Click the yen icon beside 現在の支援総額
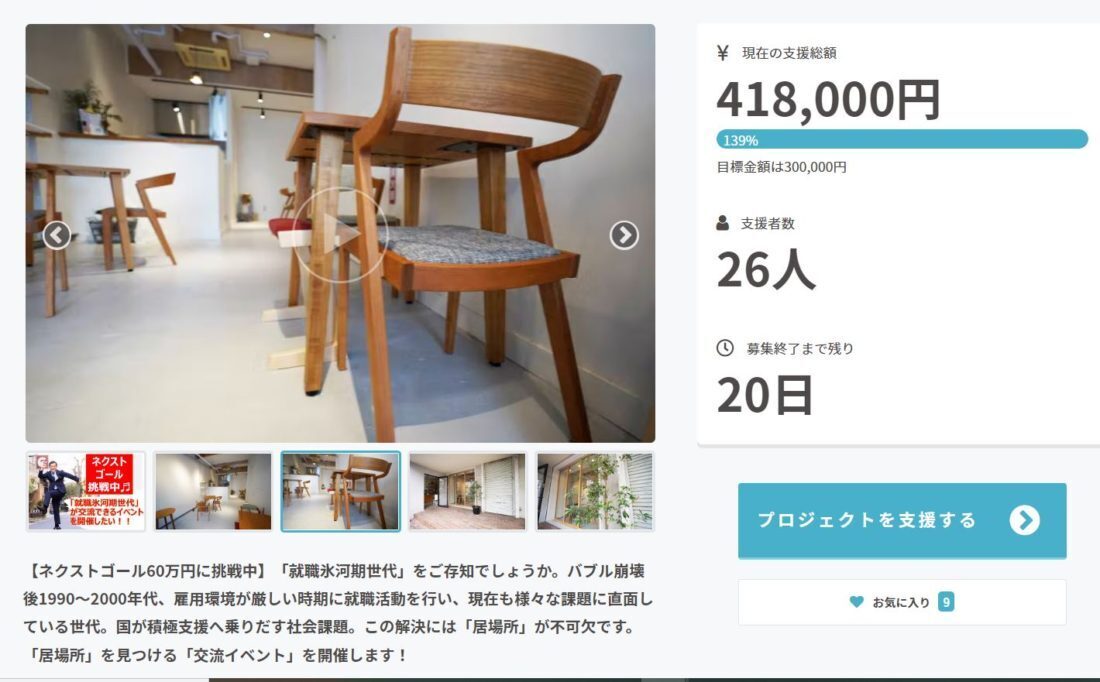The image size is (1100, 682). point(723,53)
